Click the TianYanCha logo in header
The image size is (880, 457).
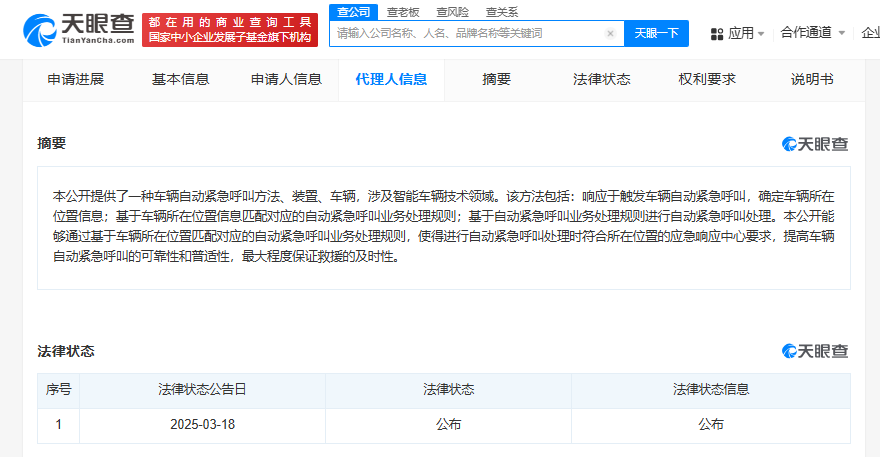pos(78,30)
